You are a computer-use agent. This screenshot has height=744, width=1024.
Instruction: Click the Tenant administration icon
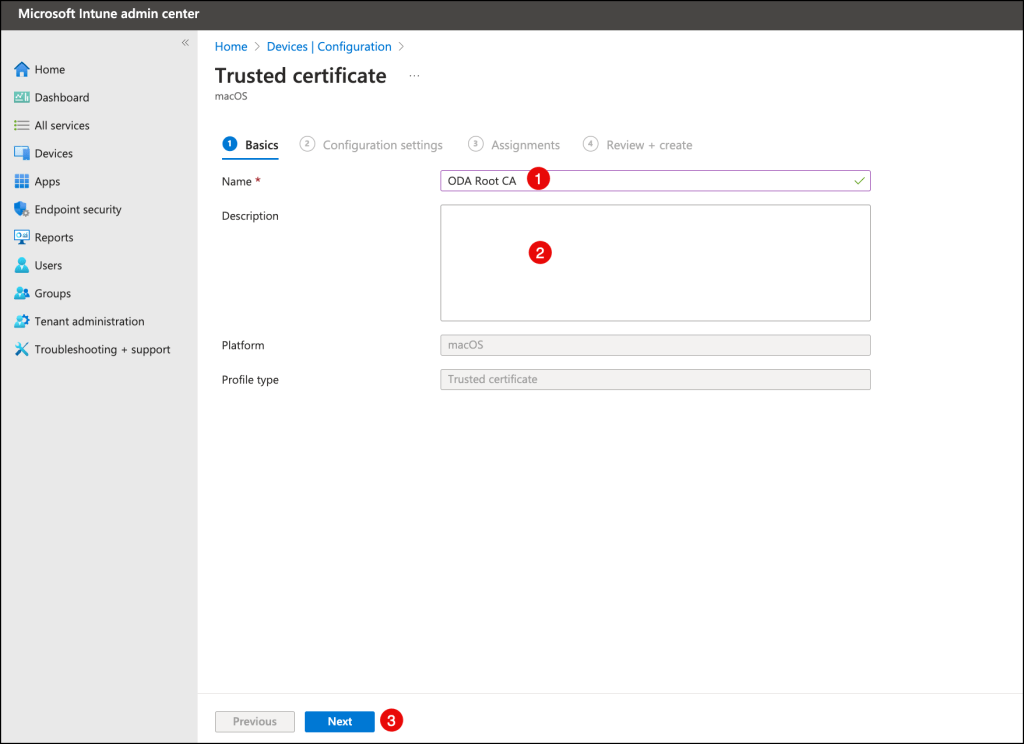coord(22,322)
